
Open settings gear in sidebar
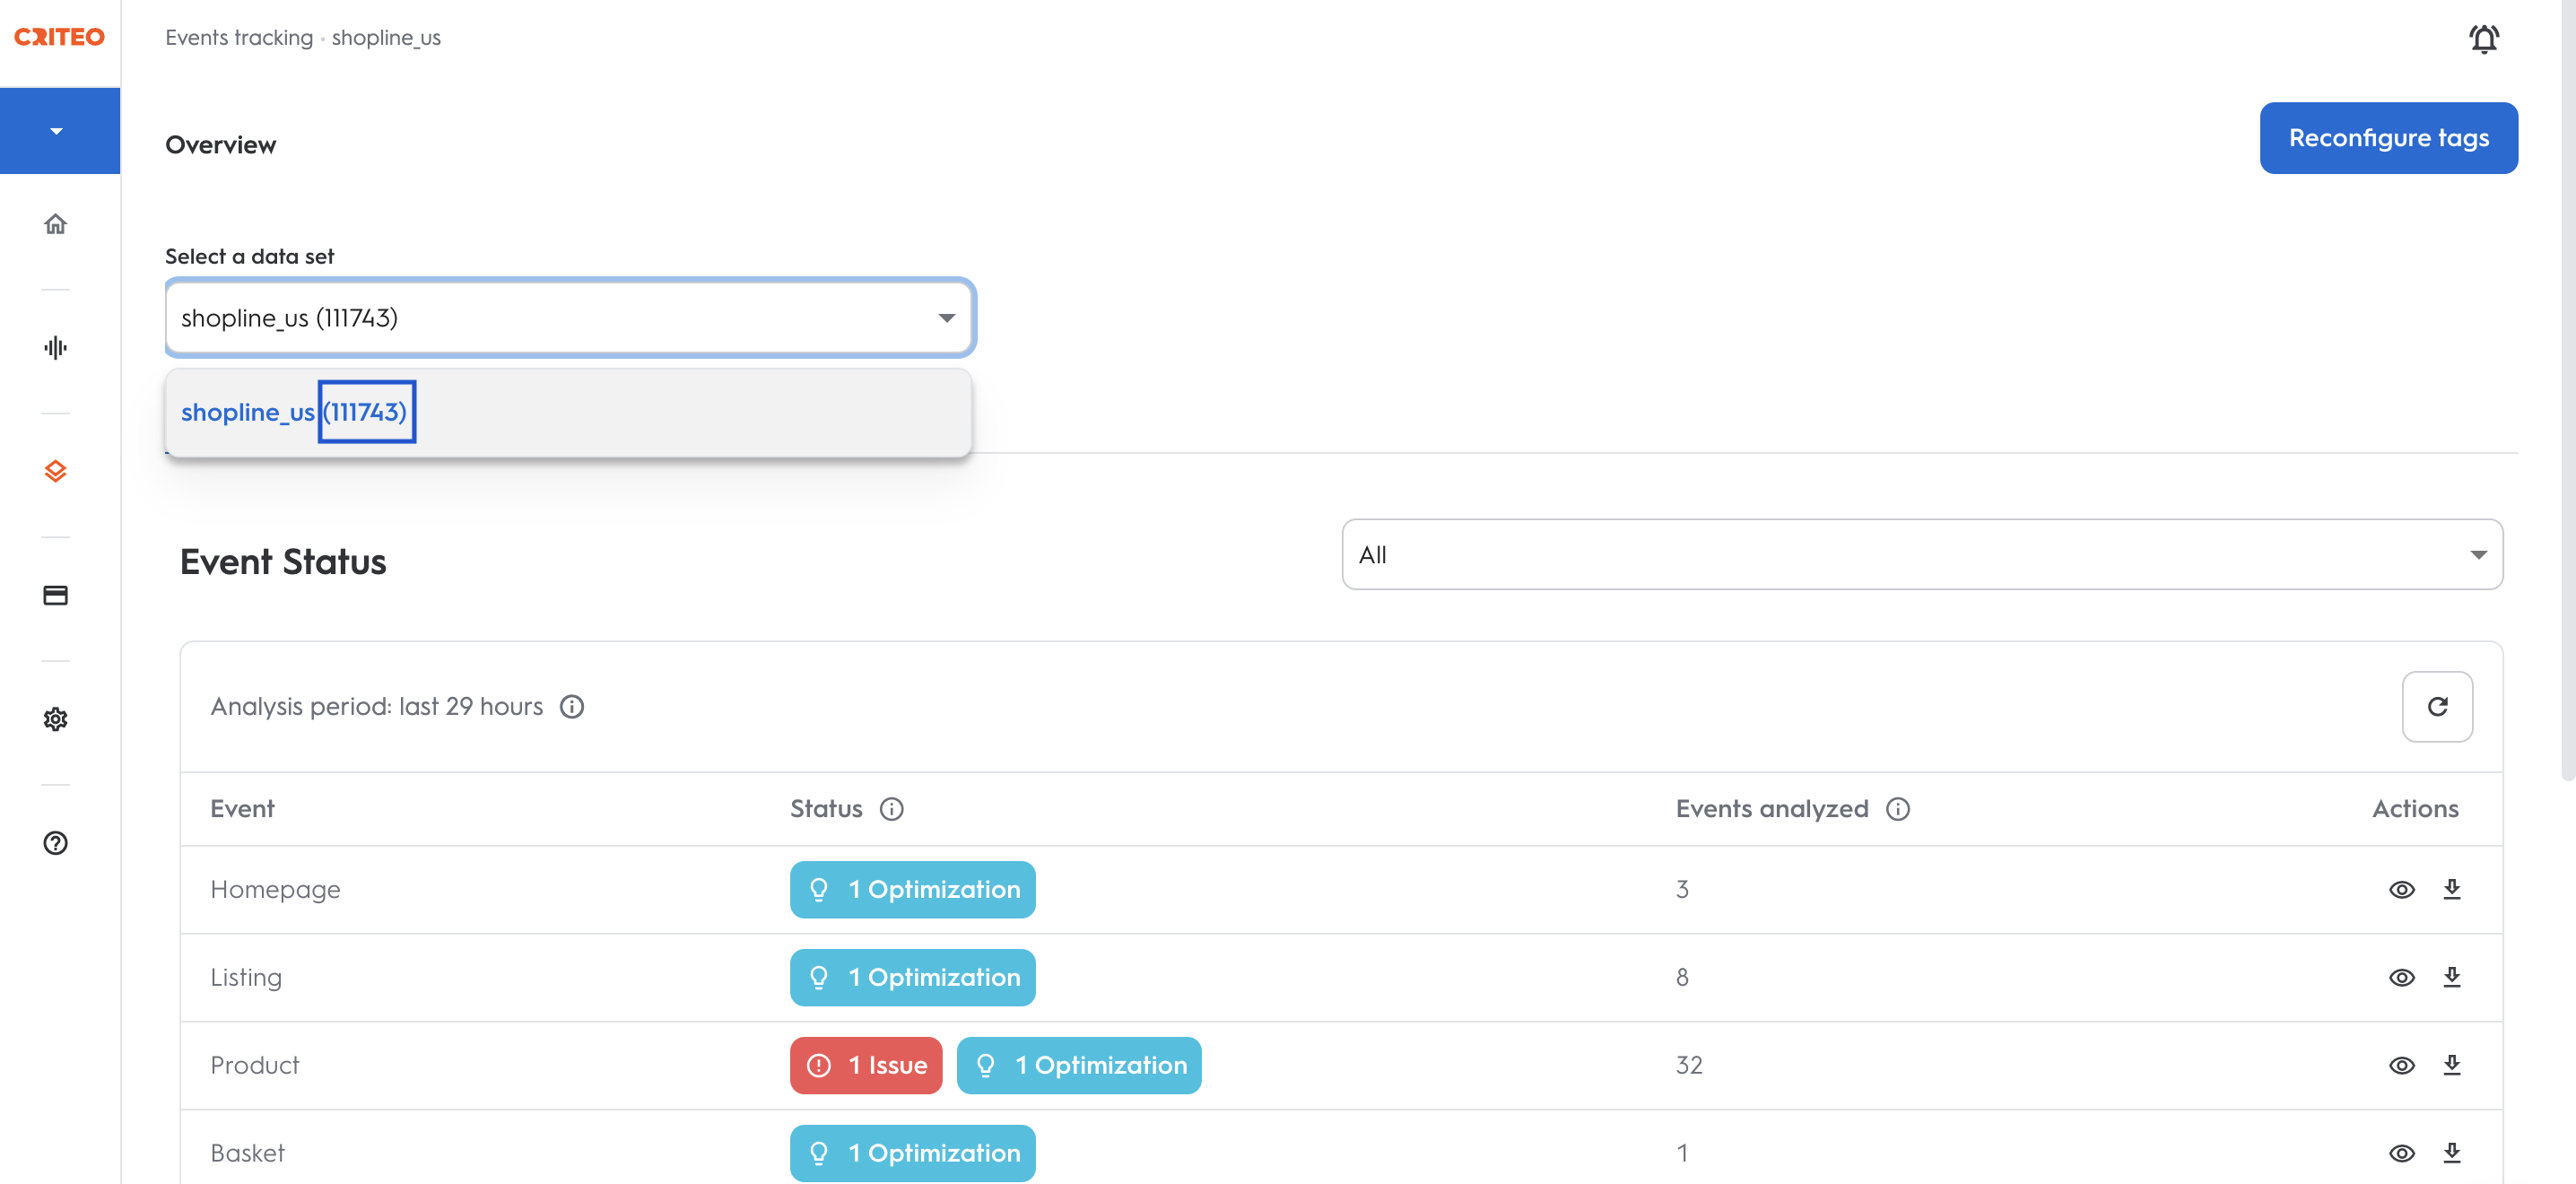click(55, 719)
